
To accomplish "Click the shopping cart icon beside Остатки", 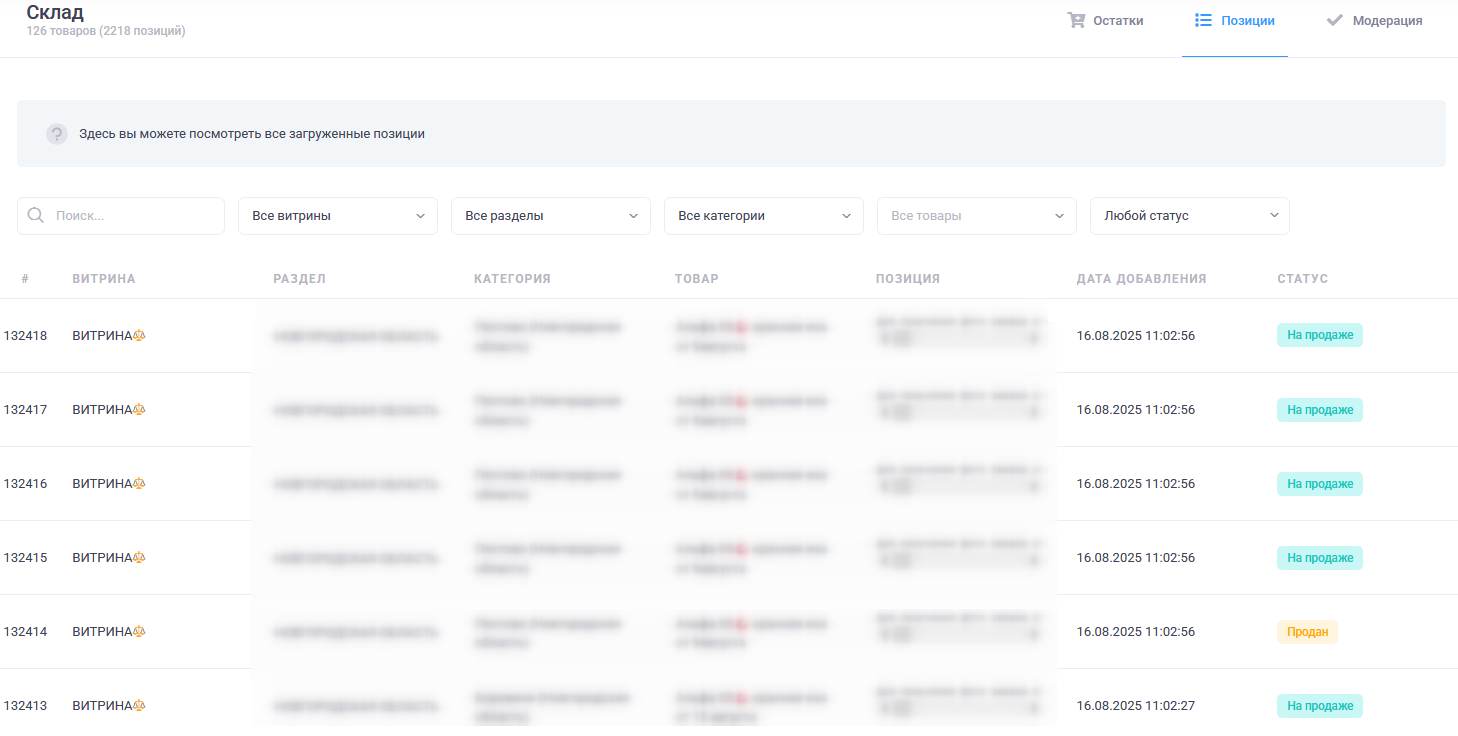I will (x=1076, y=20).
